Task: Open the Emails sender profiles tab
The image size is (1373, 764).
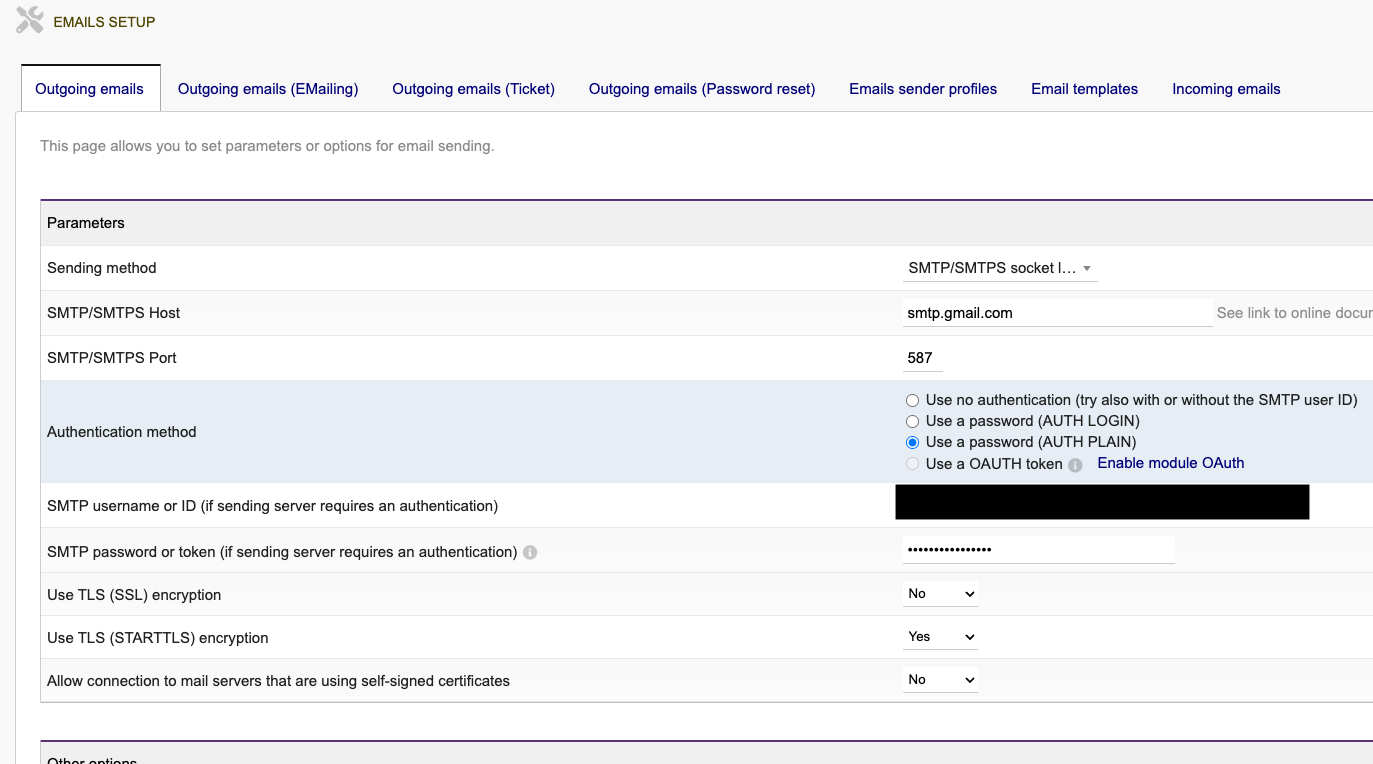Action: (x=923, y=89)
